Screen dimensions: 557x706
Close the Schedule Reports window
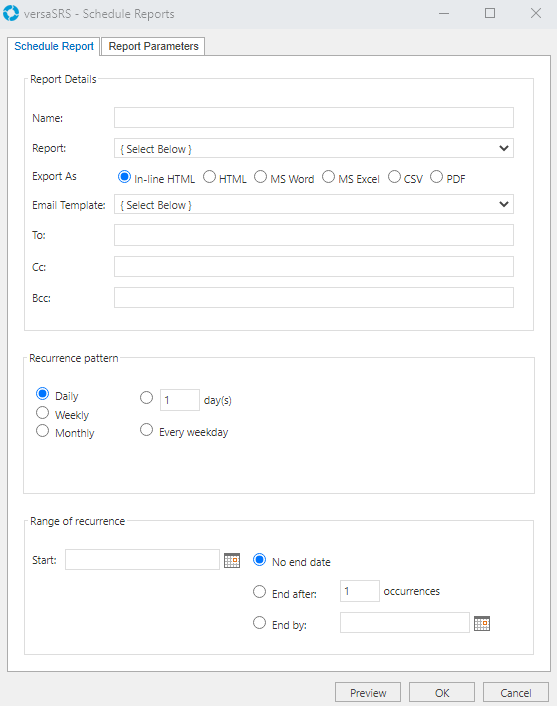(x=536, y=14)
